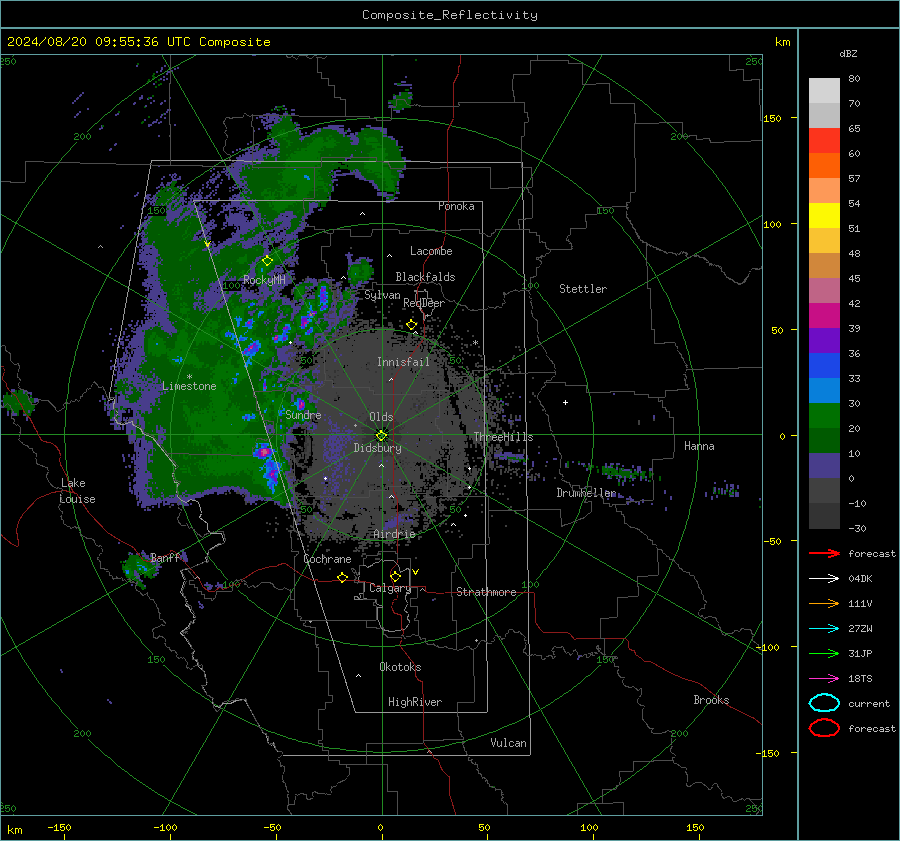Viewport: 900px width, 841px height.
Task: Click the RedDeer city label
Action: 424,303
